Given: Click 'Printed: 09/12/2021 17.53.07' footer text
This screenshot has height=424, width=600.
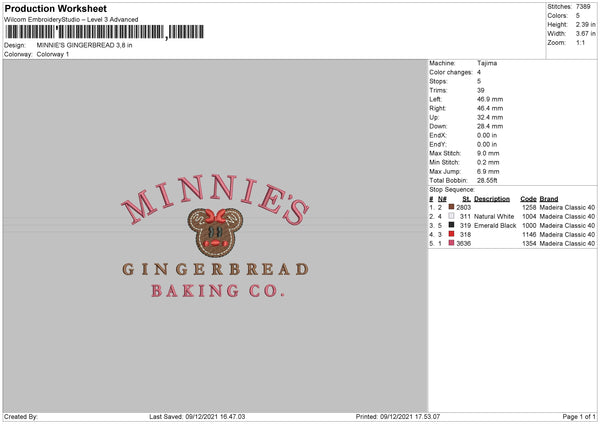Looking at the screenshot, I should [398, 416].
